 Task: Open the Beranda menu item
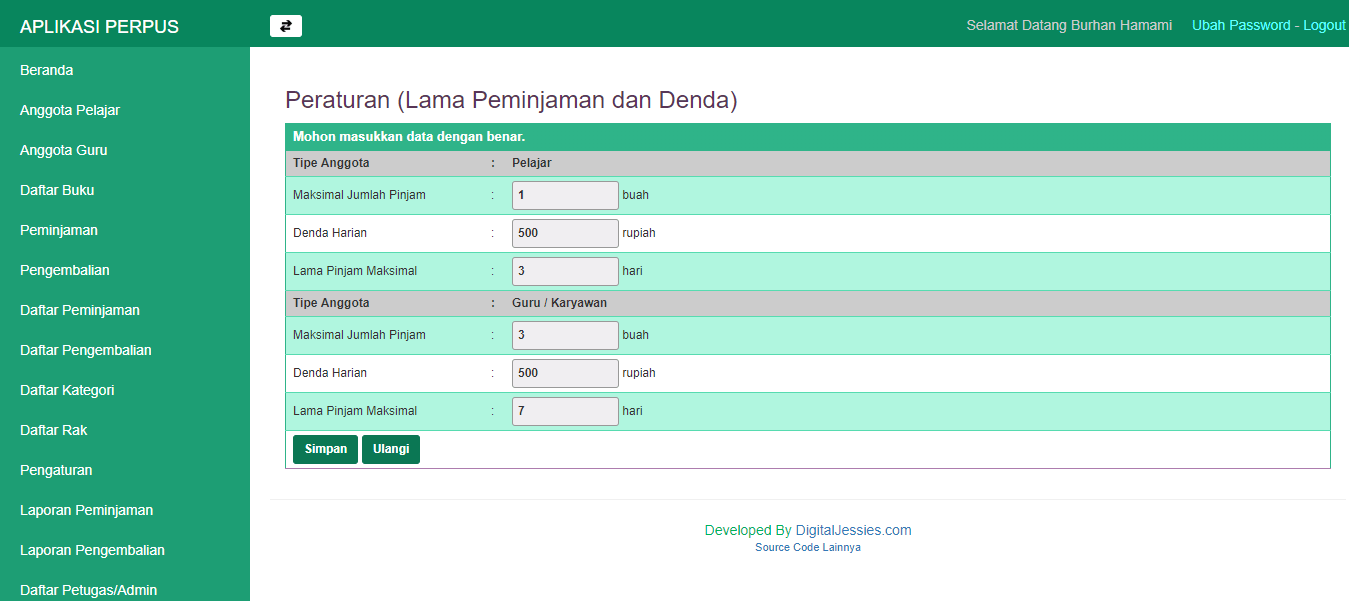(x=47, y=70)
